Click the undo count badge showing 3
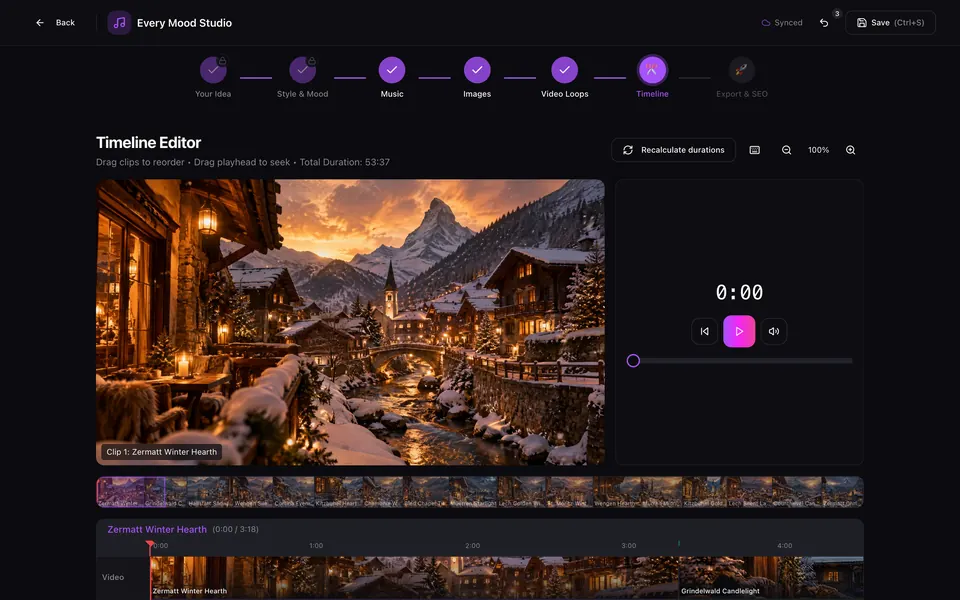The image size is (960, 600). click(x=837, y=13)
